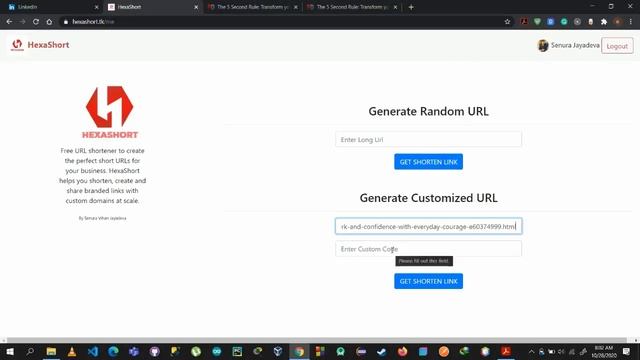The width and height of the screenshot is (640, 360).
Task: Switch to the second 5 Second Rule tab
Action: [x=352, y=7]
